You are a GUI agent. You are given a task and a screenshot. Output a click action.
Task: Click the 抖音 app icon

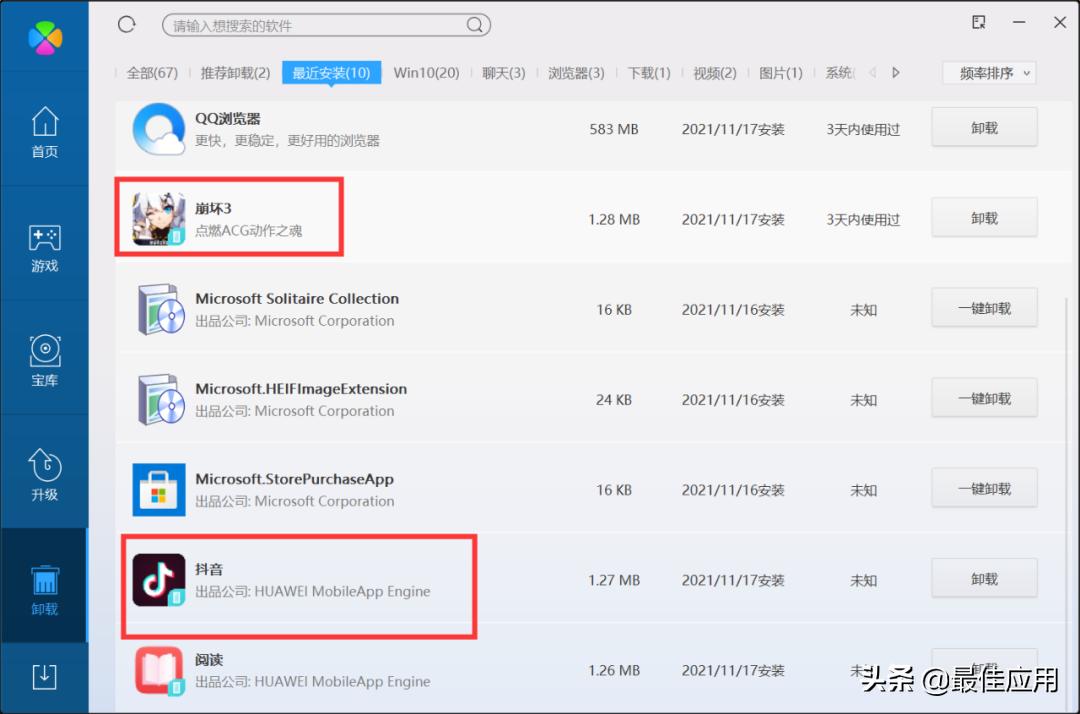pyautogui.click(x=159, y=580)
